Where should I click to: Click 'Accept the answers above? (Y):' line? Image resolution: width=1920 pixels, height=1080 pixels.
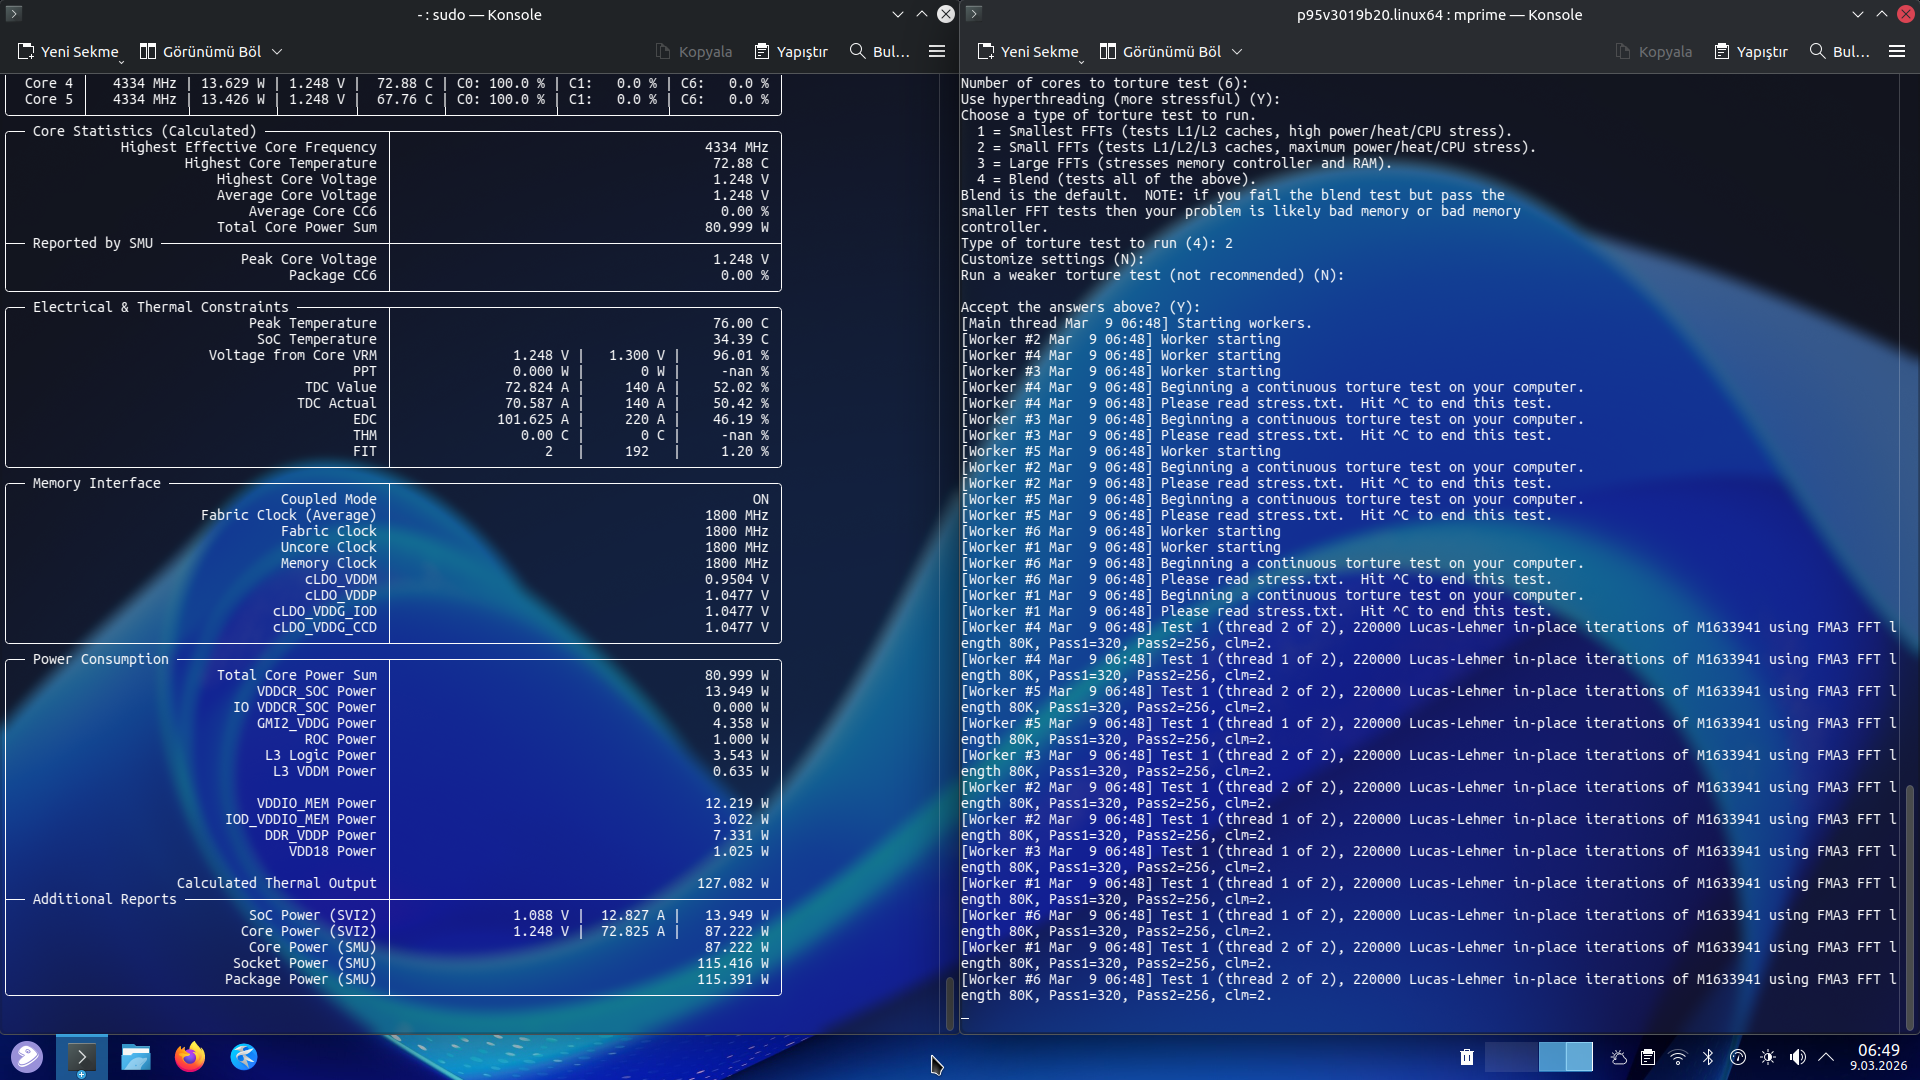coord(1080,307)
